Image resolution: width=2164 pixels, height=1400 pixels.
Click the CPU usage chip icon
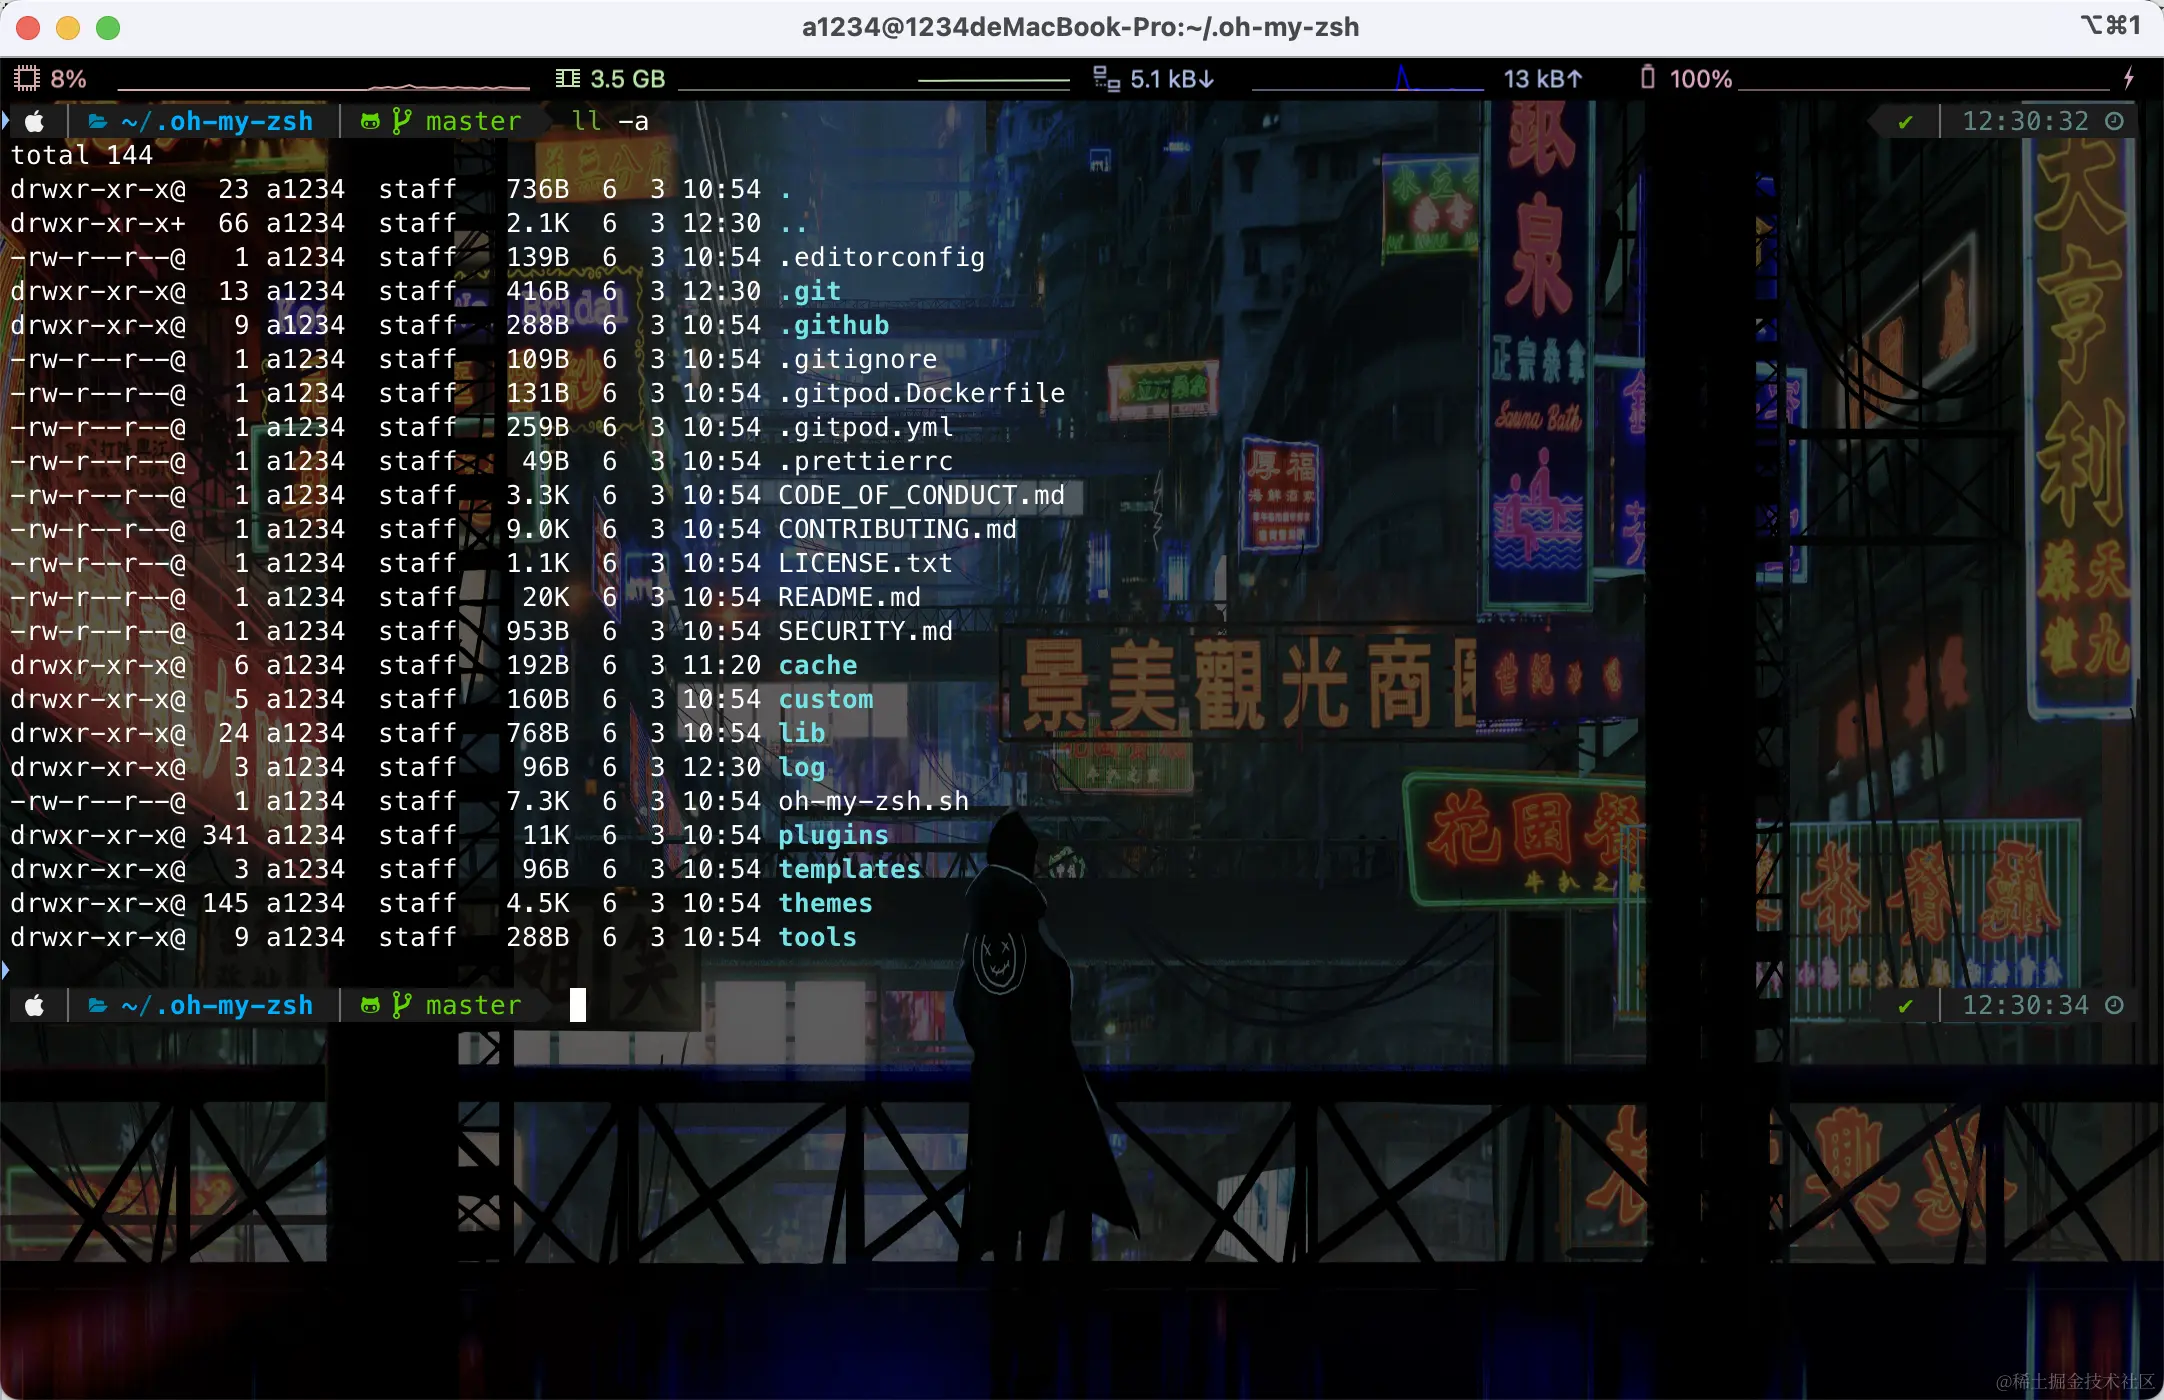27,78
